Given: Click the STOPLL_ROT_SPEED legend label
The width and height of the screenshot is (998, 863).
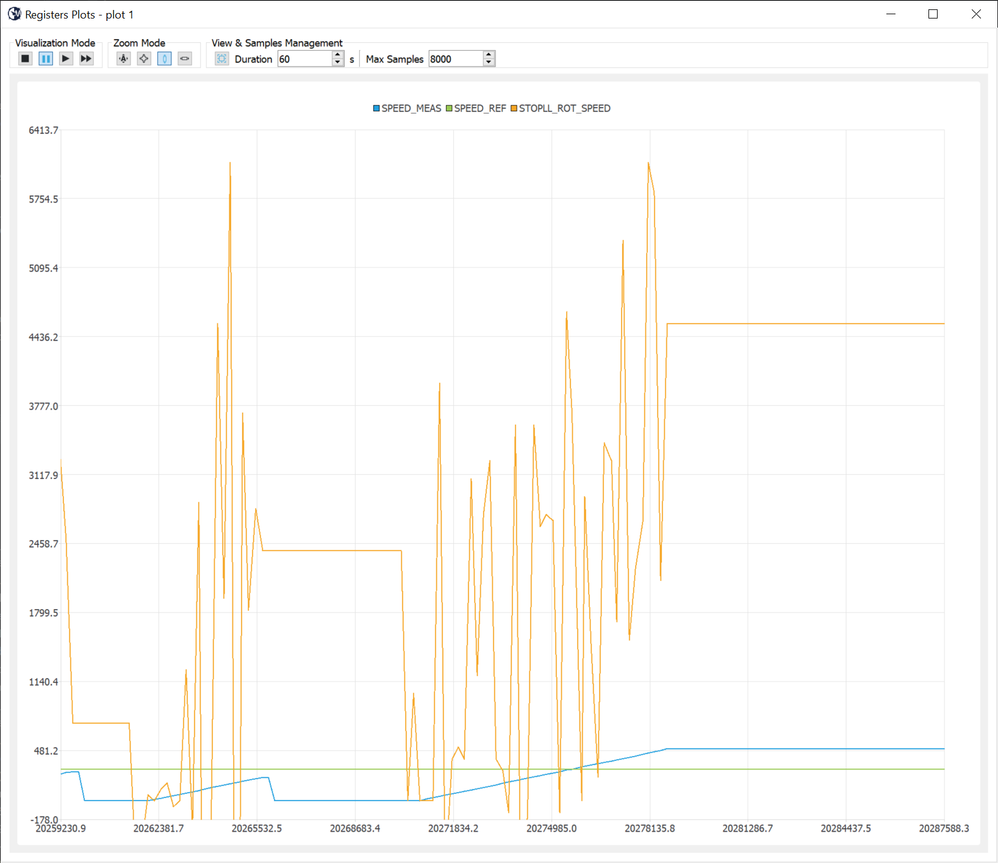Looking at the screenshot, I should point(565,108).
